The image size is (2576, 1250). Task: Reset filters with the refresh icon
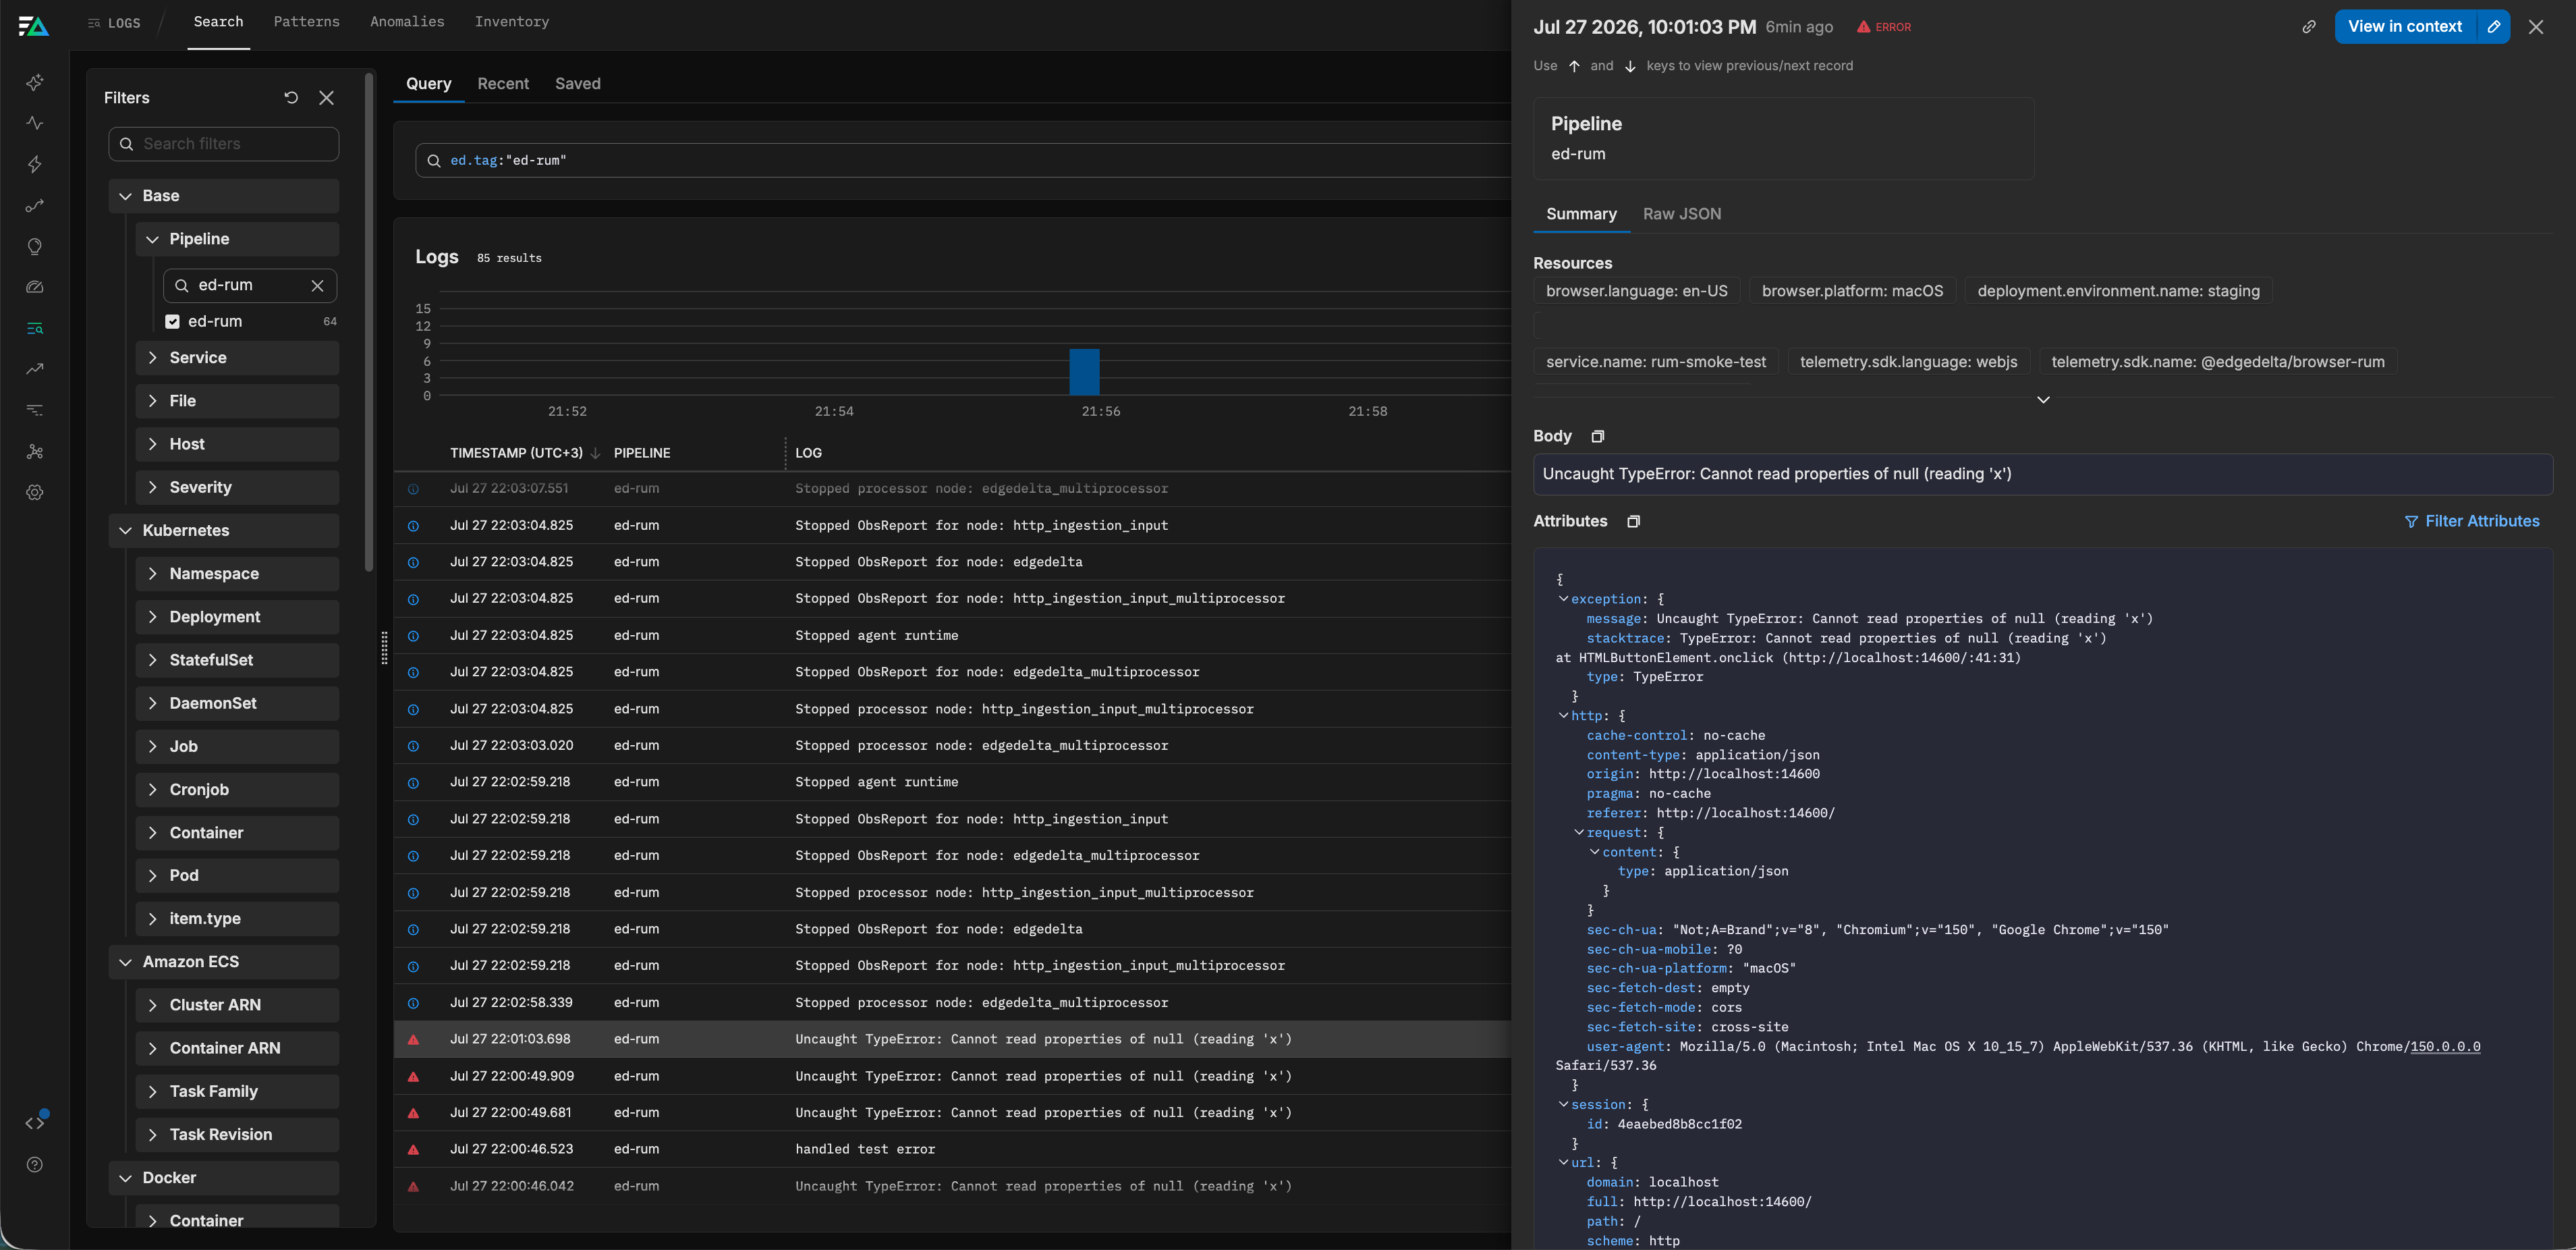tap(291, 98)
